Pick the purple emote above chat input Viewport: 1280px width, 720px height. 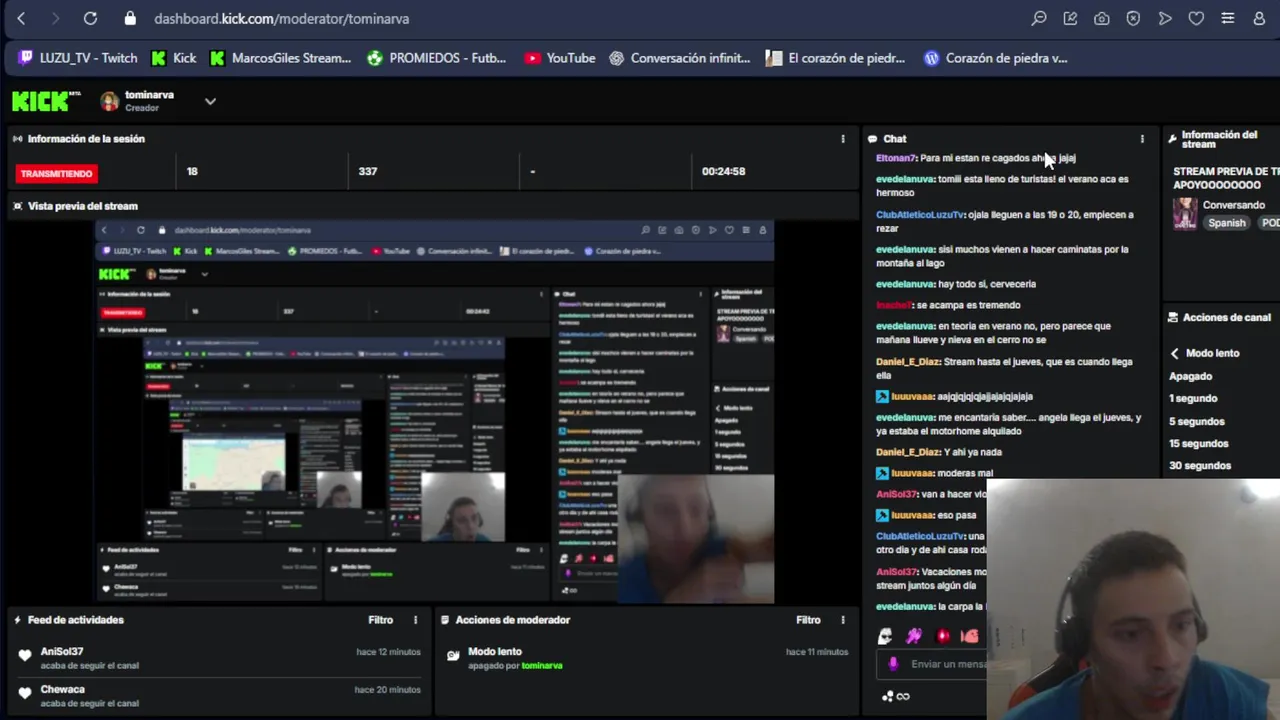click(x=914, y=636)
